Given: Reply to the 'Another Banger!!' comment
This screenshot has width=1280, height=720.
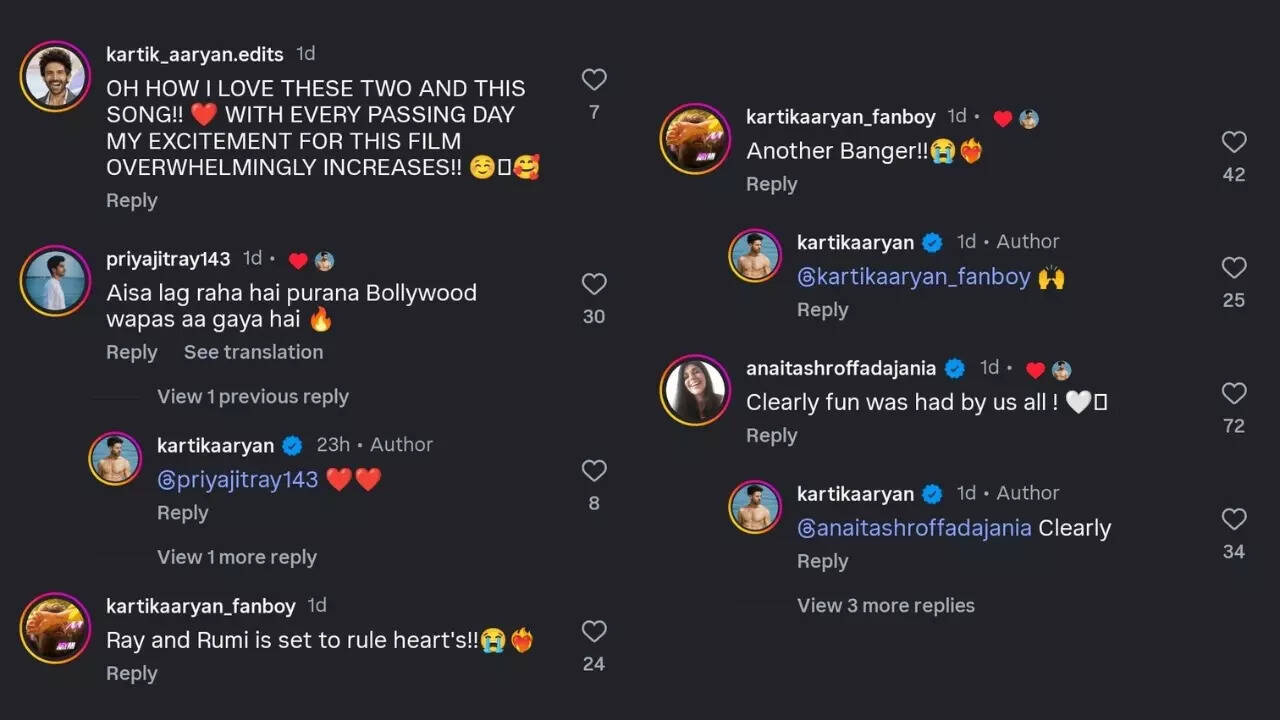Looking at the screenshot, I should [771, 184].
